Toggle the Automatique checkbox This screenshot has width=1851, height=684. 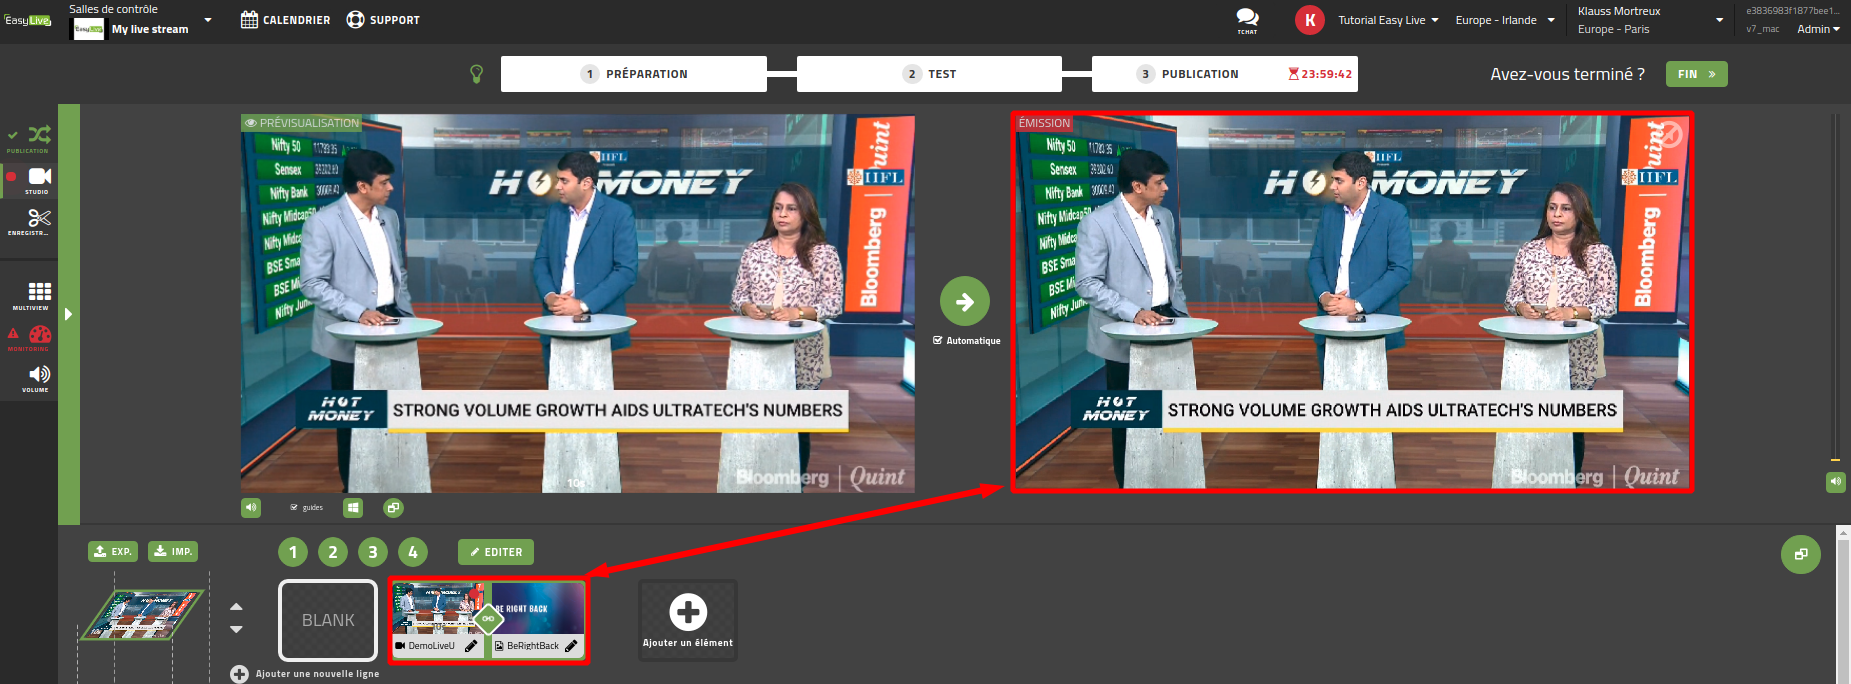click(x=937, y=340)
